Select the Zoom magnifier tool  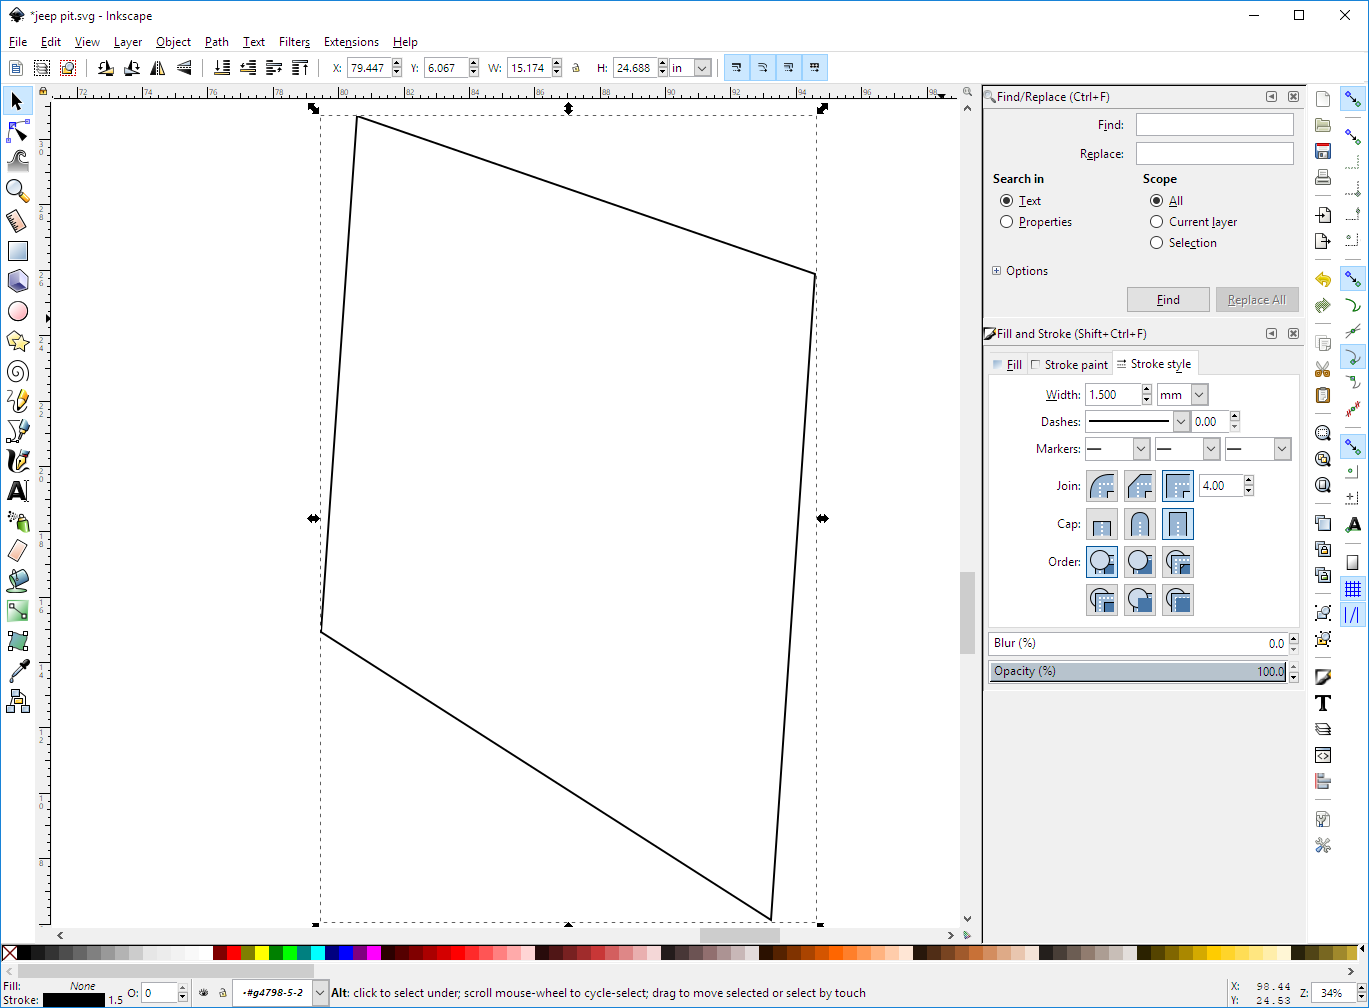coord(17,190)
